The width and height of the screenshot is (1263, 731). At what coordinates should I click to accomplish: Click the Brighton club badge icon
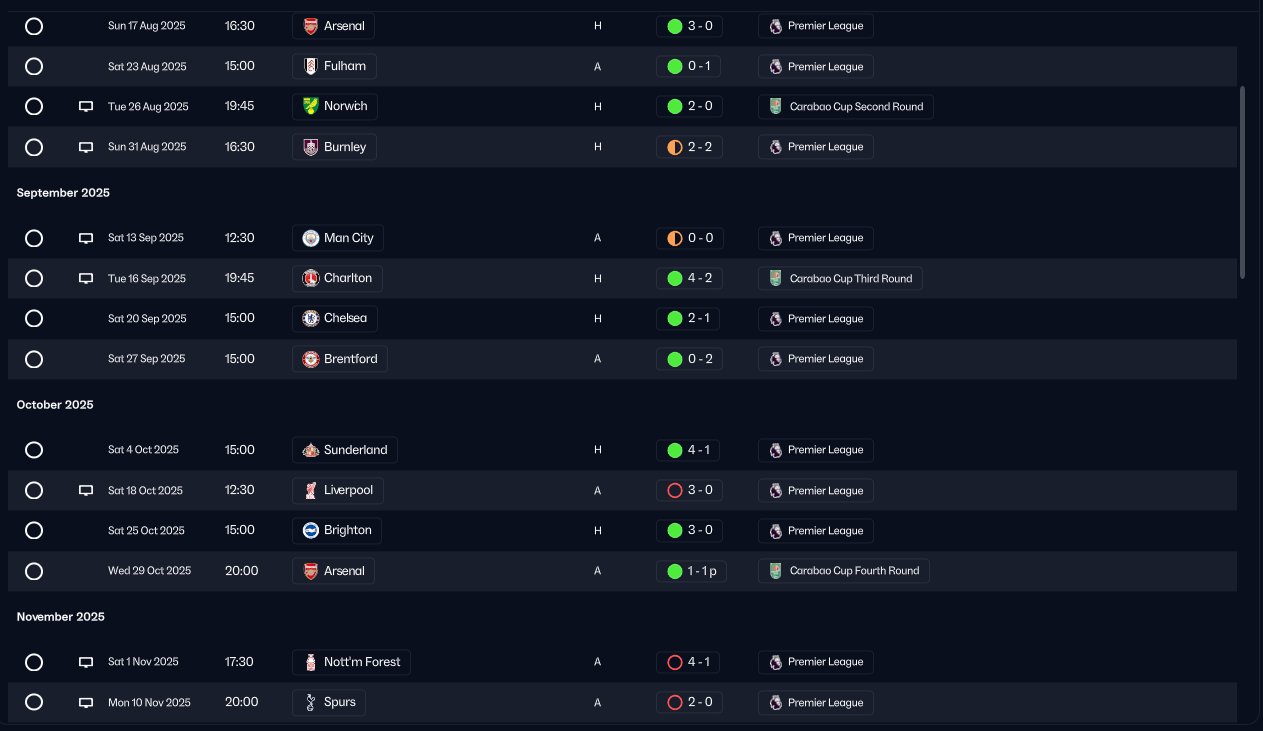310,531
